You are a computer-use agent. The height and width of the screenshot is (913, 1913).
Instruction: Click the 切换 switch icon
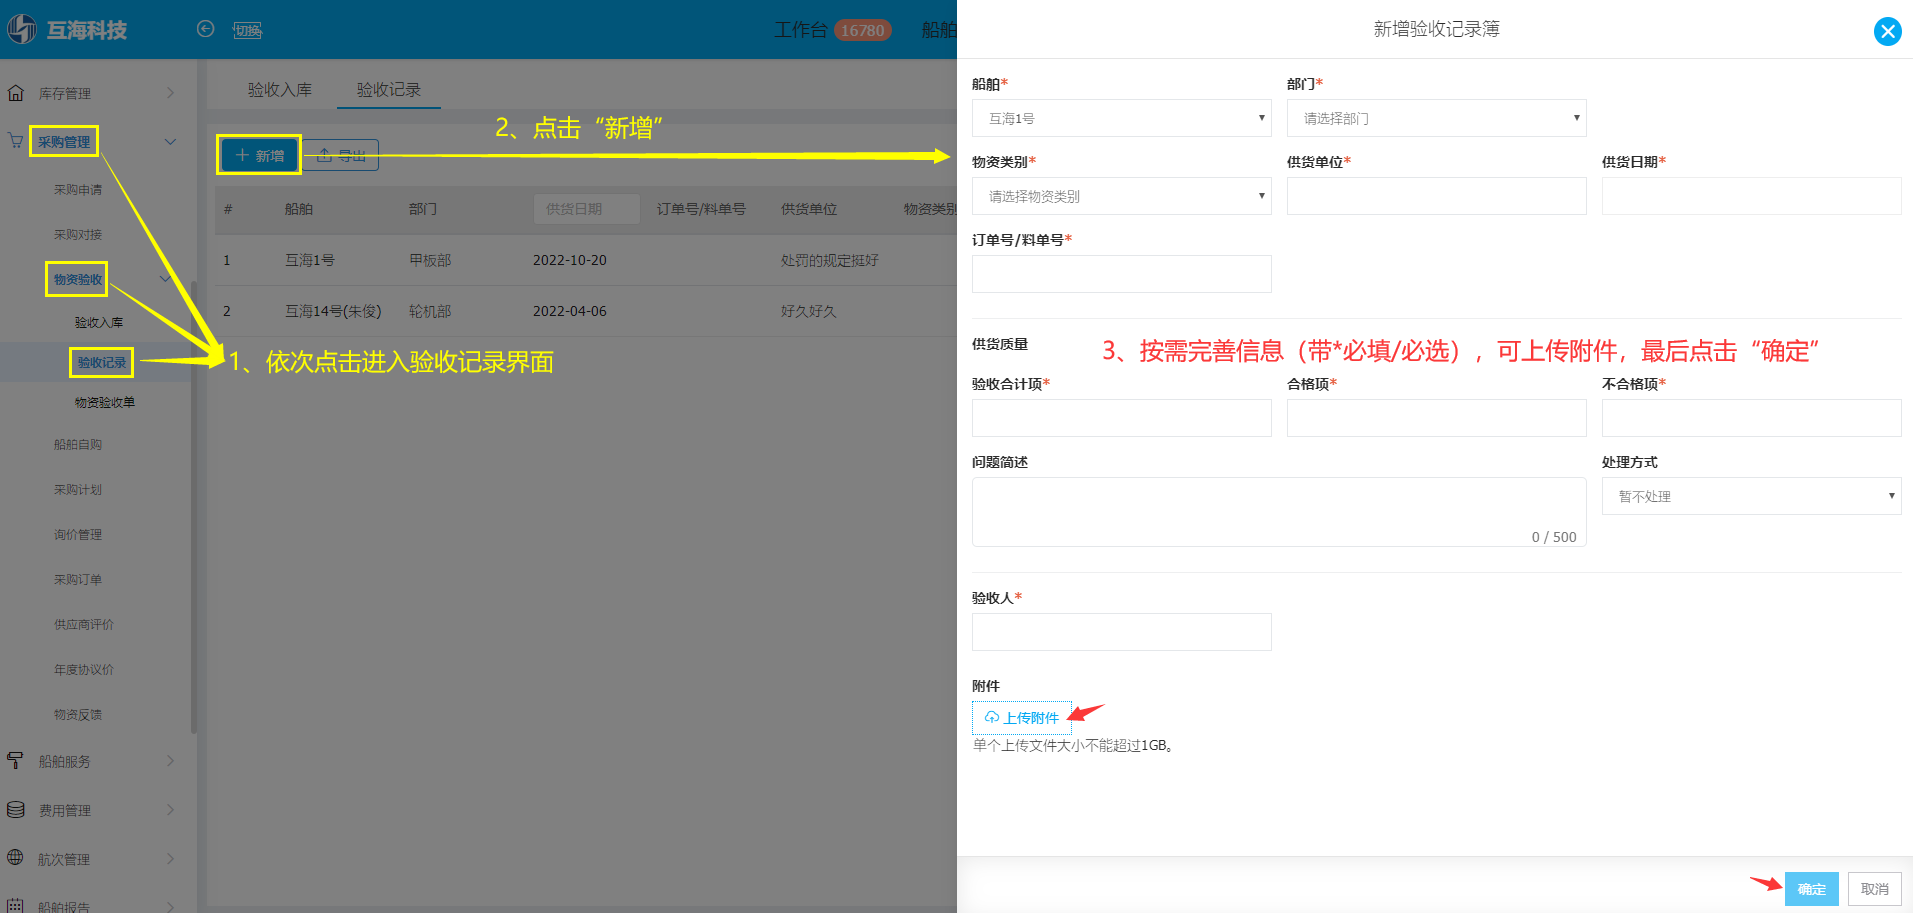pyautogui.click(x=247, y=30)
